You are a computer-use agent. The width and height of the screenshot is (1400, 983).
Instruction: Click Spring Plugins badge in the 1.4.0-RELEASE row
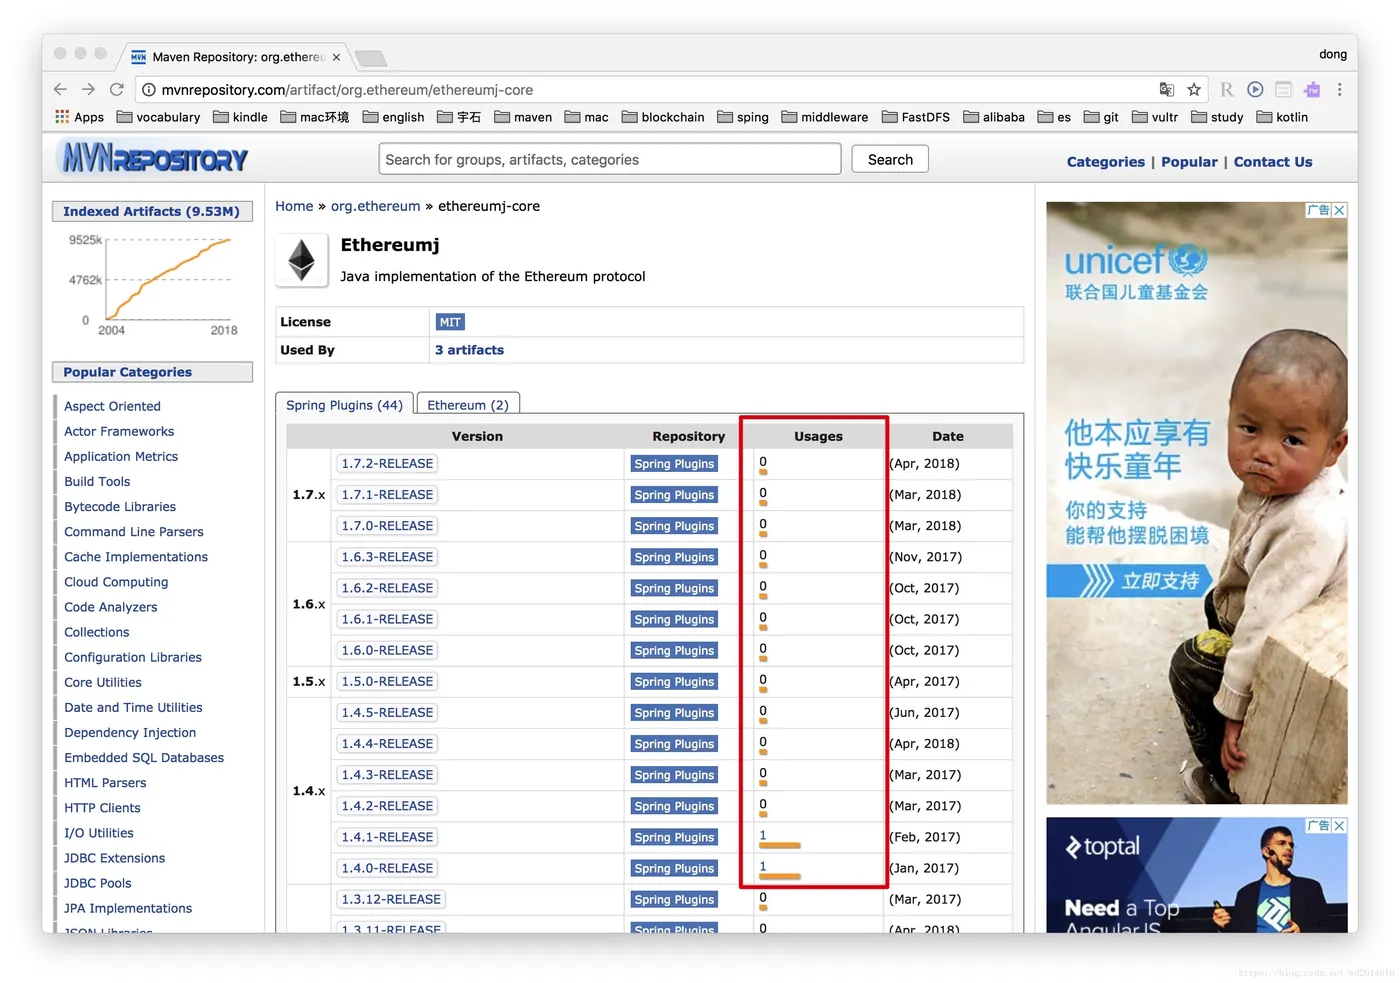674,869
